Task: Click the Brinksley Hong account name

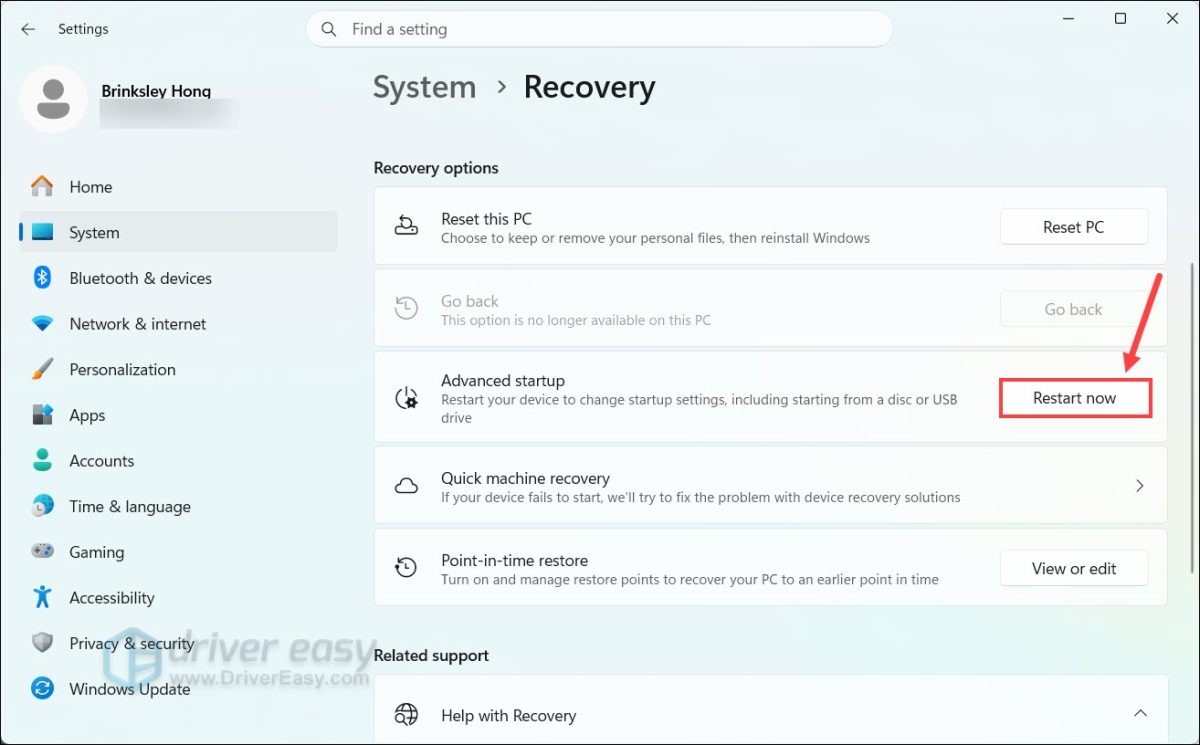Action: pos(156,91)
